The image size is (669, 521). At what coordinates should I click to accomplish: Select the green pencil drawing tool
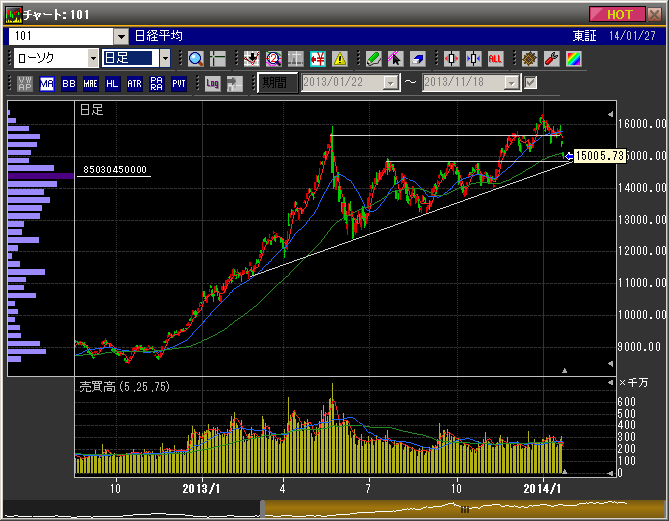373,59
